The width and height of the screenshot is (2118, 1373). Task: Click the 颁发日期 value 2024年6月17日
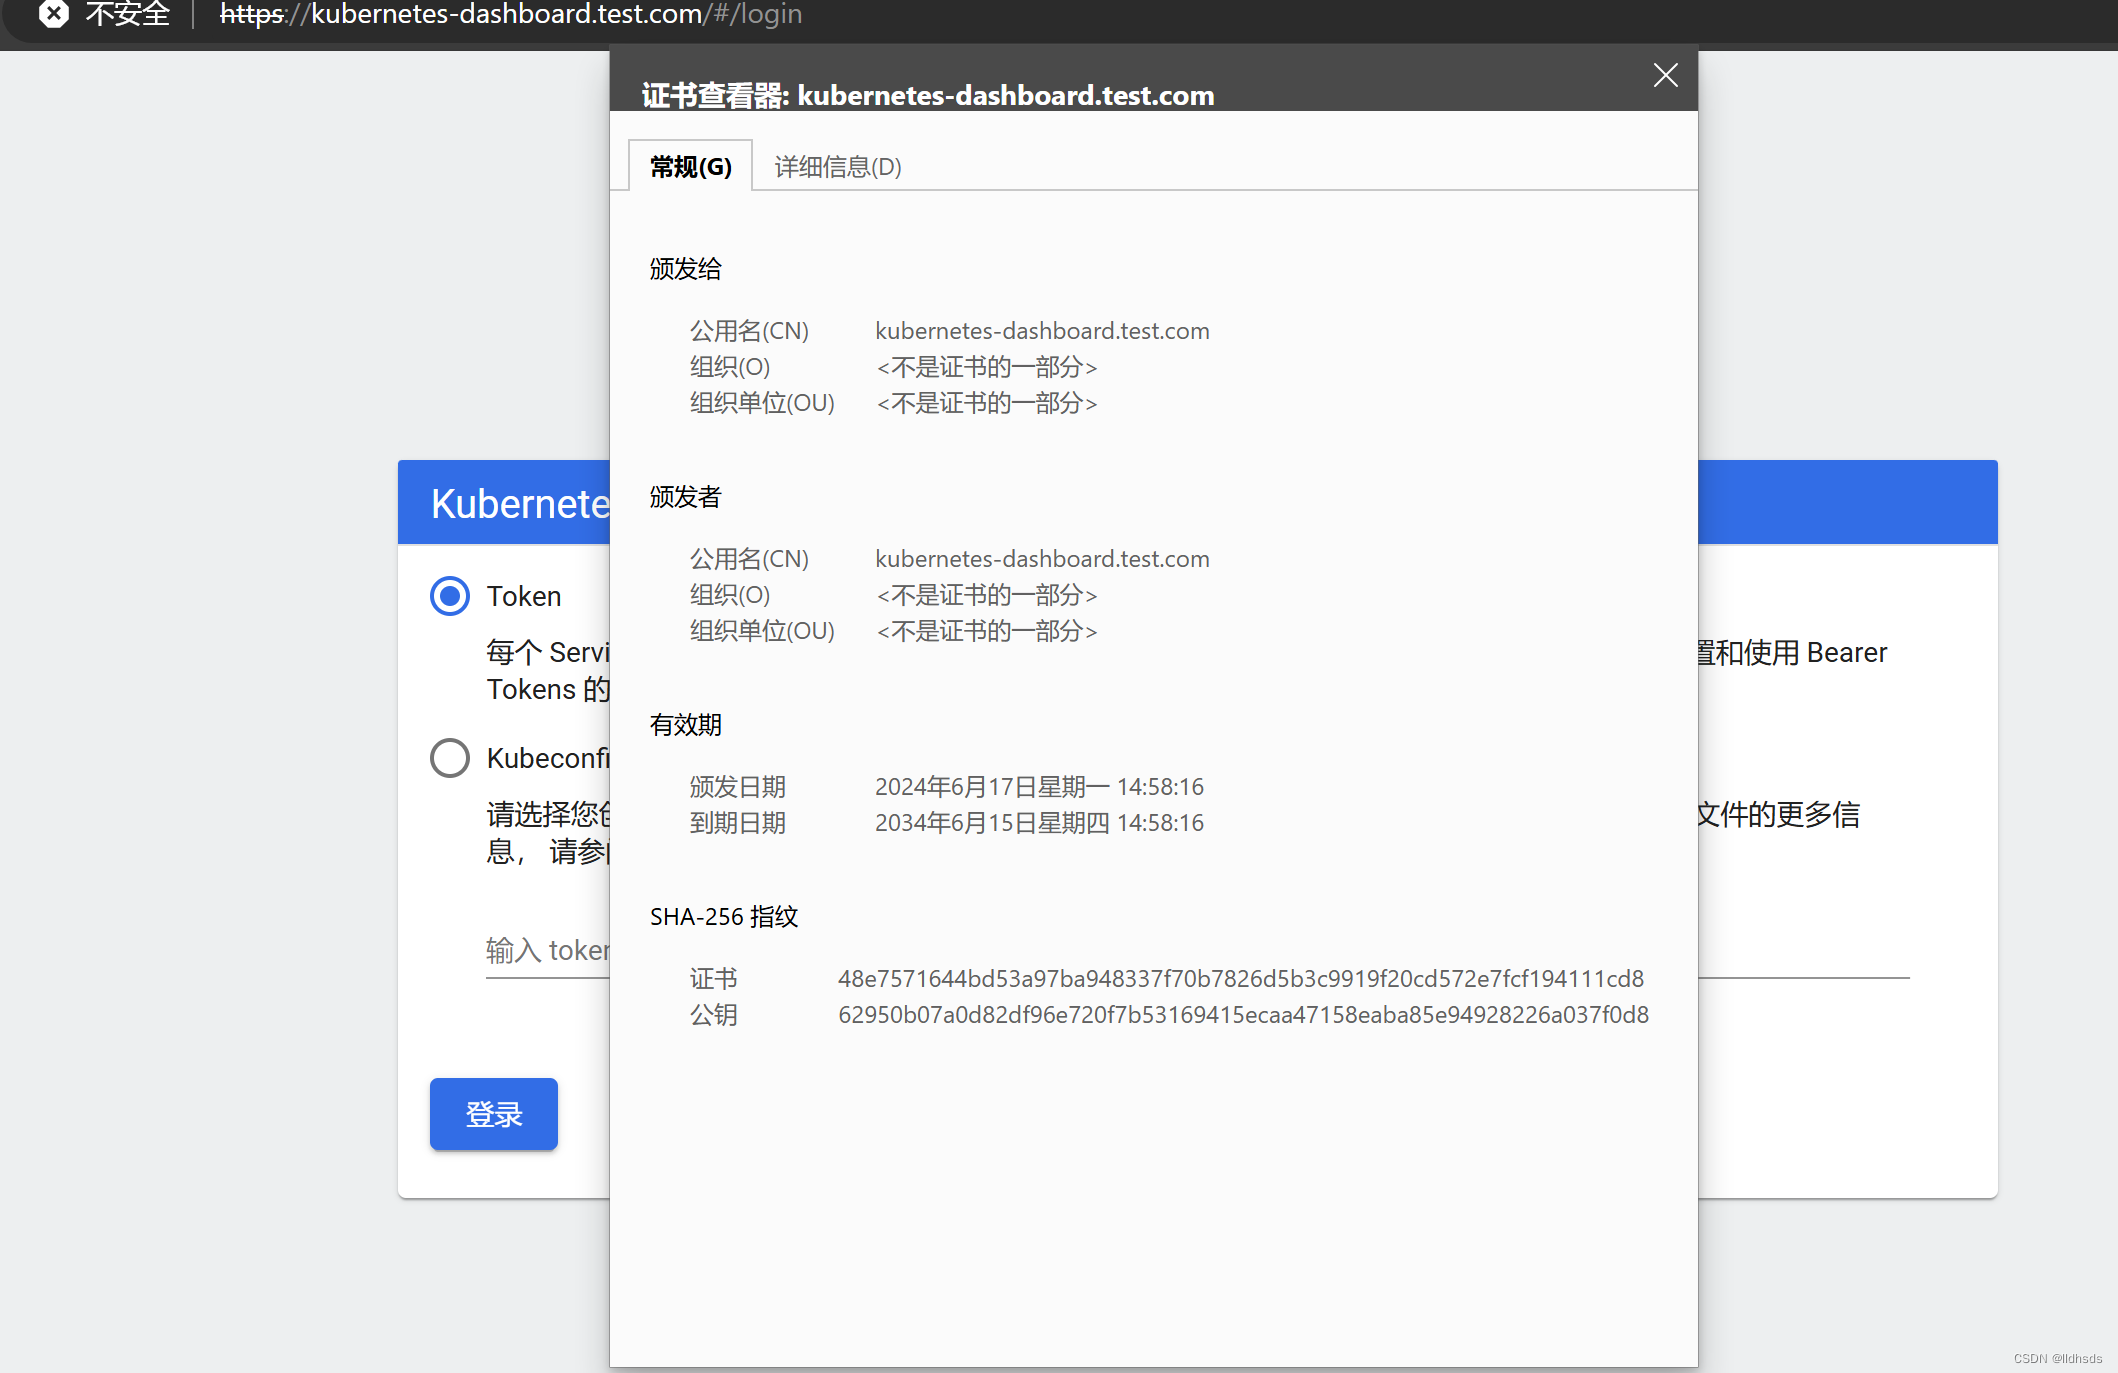pos(1039,787)
